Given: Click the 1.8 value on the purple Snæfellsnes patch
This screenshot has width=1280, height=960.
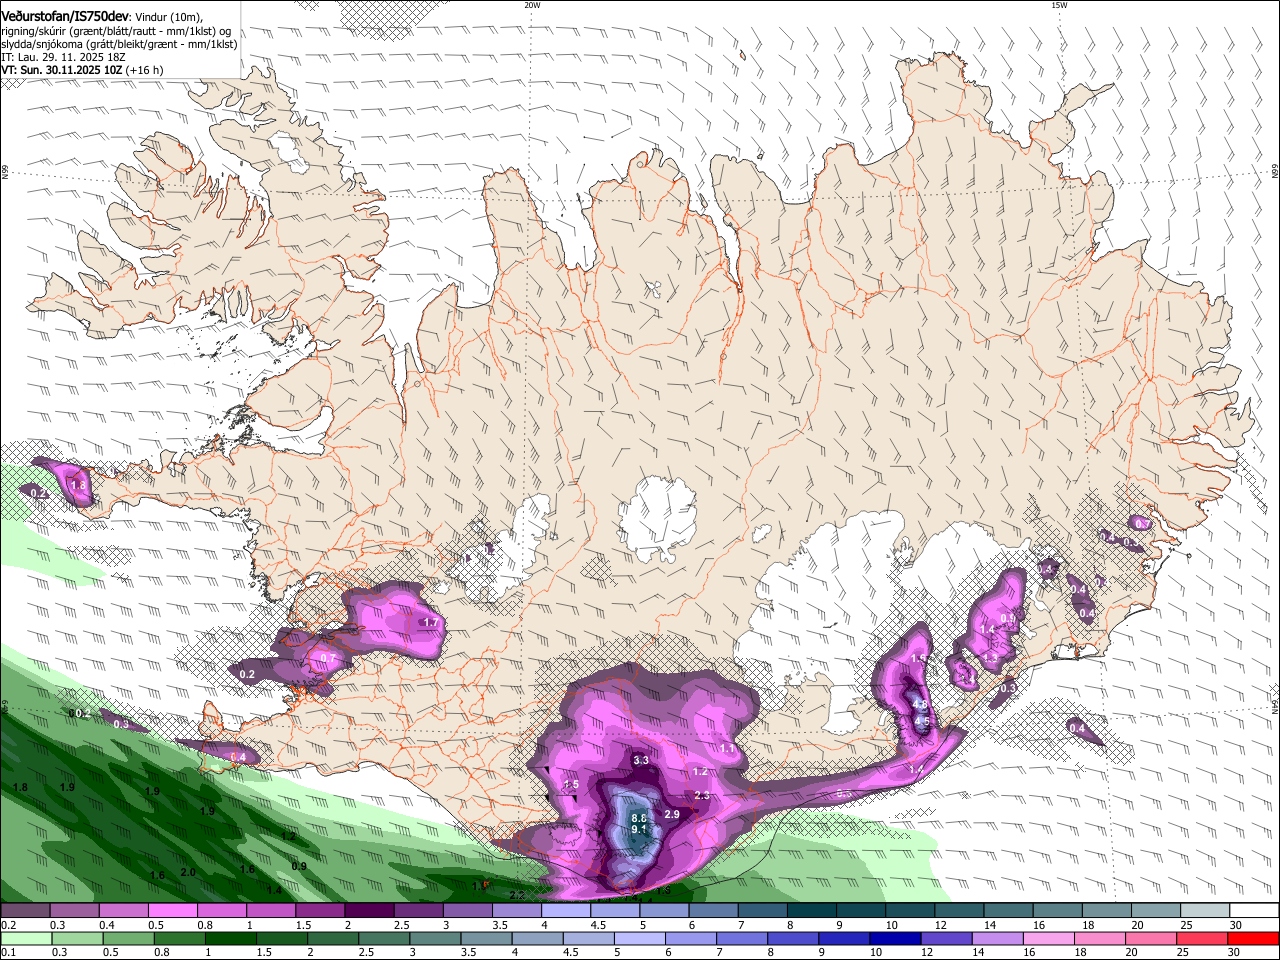Looking at the screenshot, I should coord(79,485).
